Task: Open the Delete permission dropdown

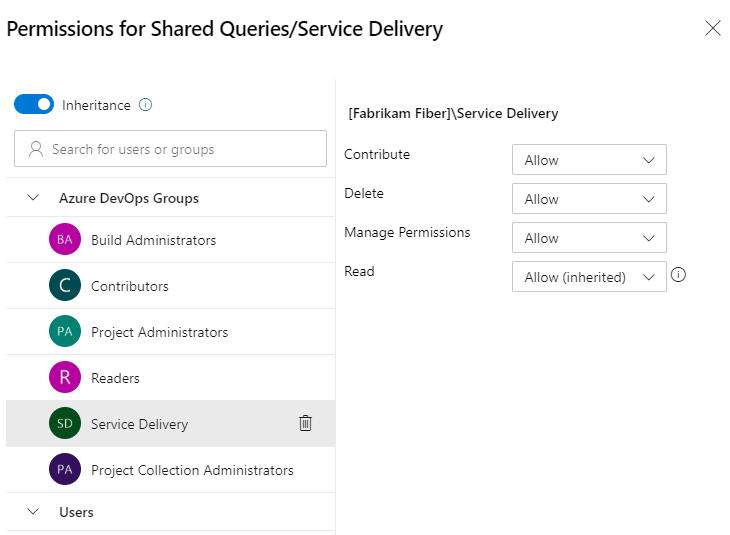Action: [589, 199]
